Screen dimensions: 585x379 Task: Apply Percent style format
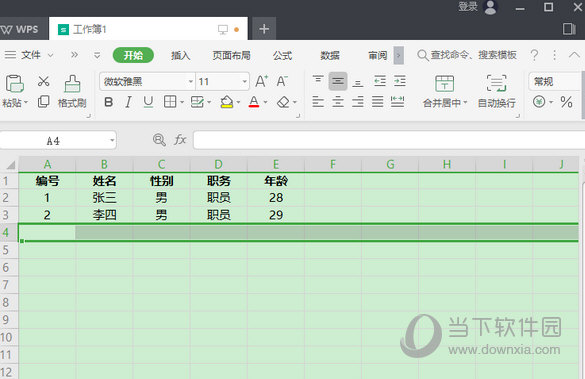coord(566,101)
